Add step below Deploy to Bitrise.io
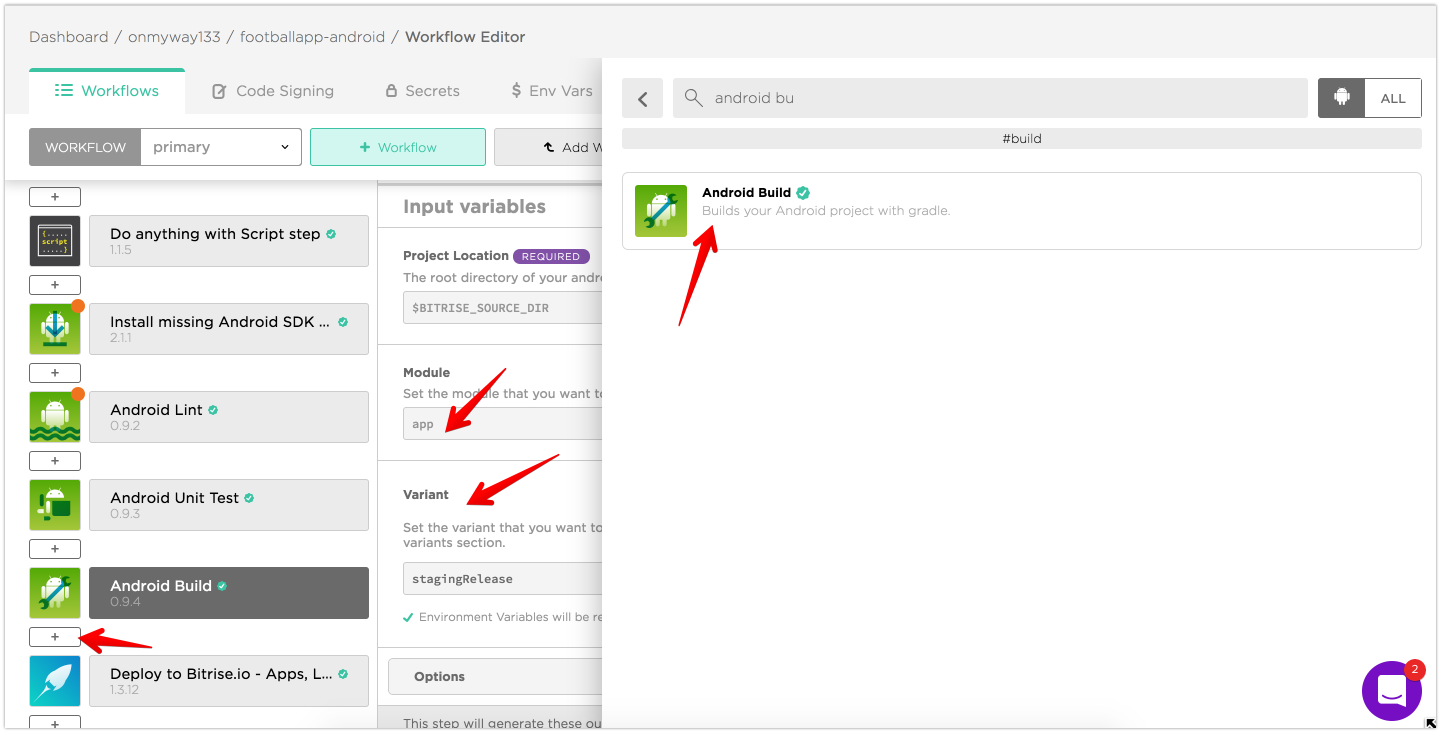1441x733 pixels. (x=55, y=723)
